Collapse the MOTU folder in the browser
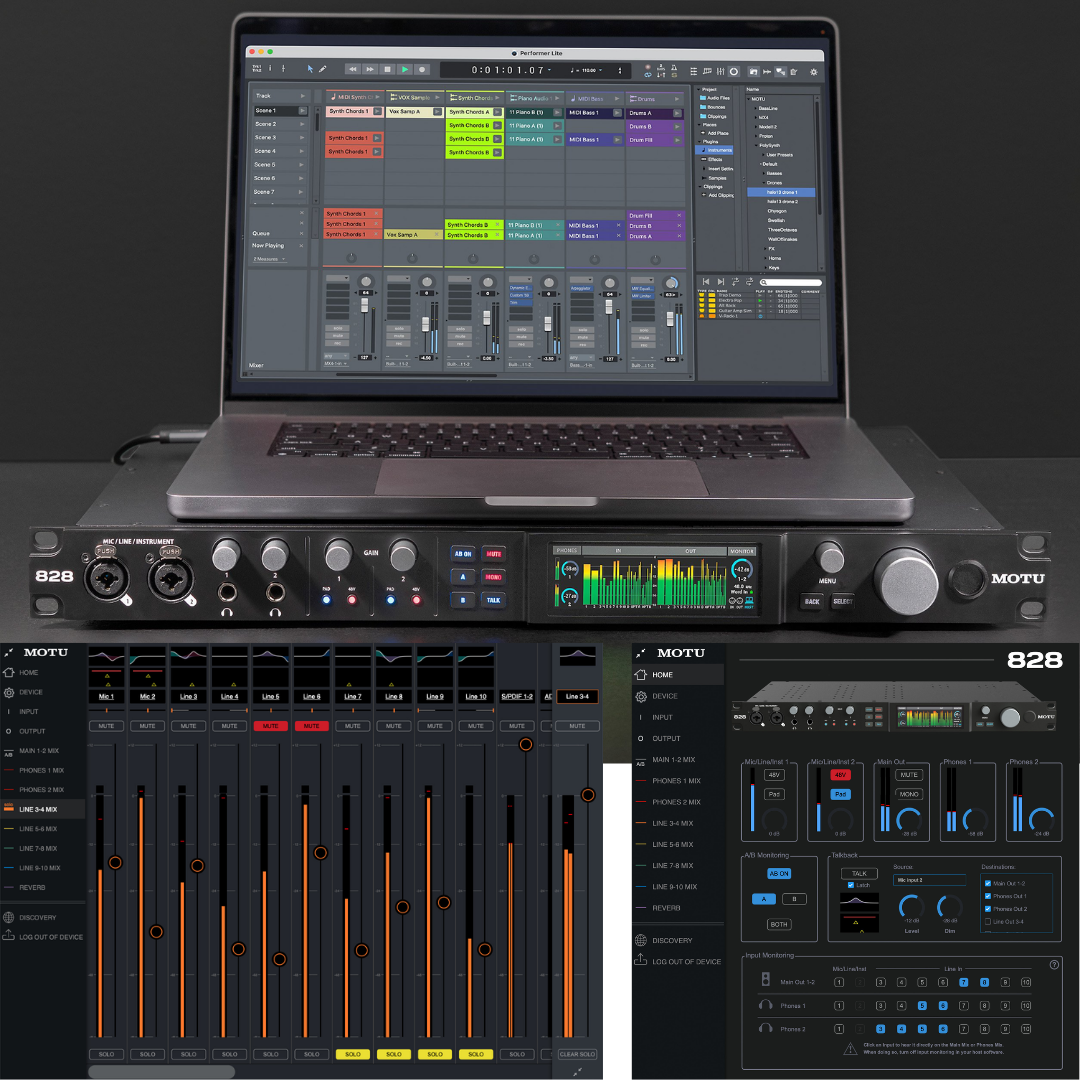The image size is (1080, 1080). tap(749, 99)
